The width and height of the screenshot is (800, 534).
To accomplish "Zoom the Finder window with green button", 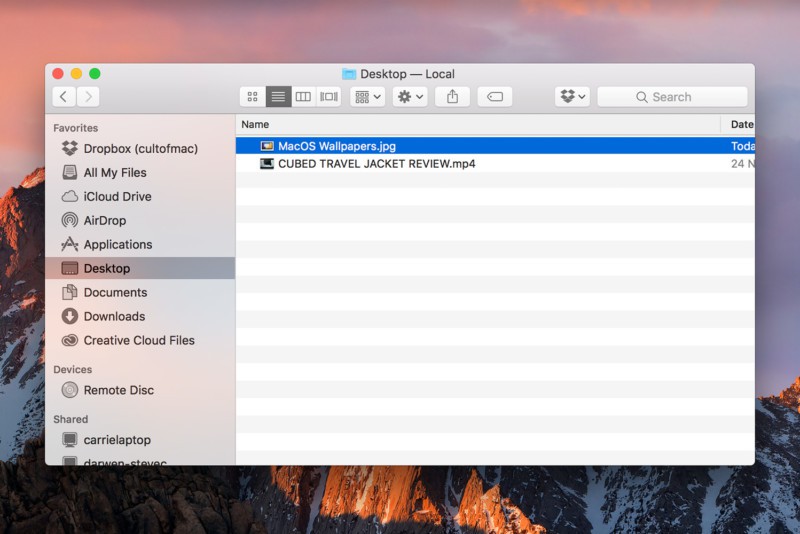I will [95, 74].
